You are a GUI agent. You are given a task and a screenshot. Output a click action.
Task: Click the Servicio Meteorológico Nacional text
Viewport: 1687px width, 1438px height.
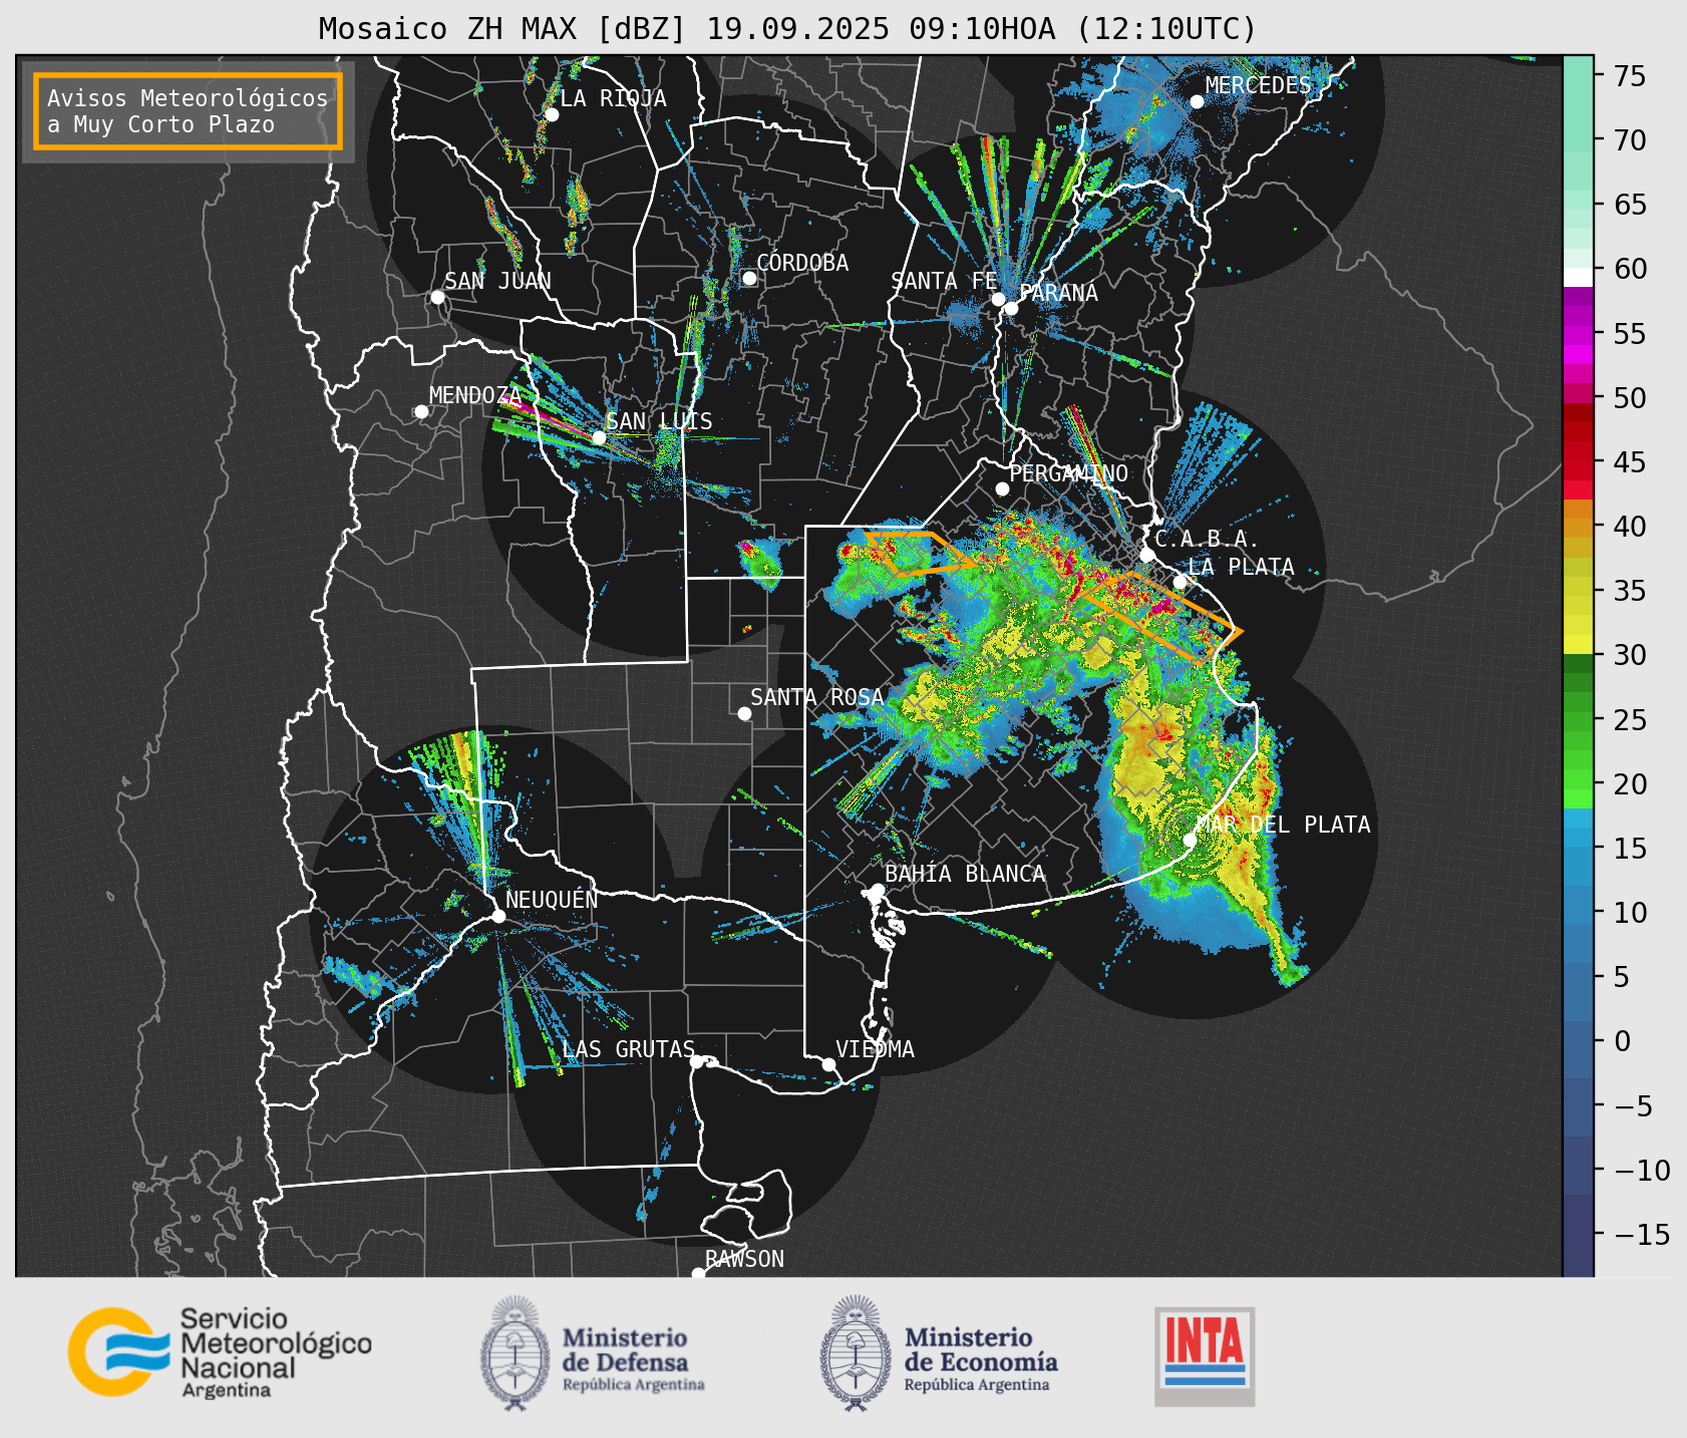[276, 1352]
